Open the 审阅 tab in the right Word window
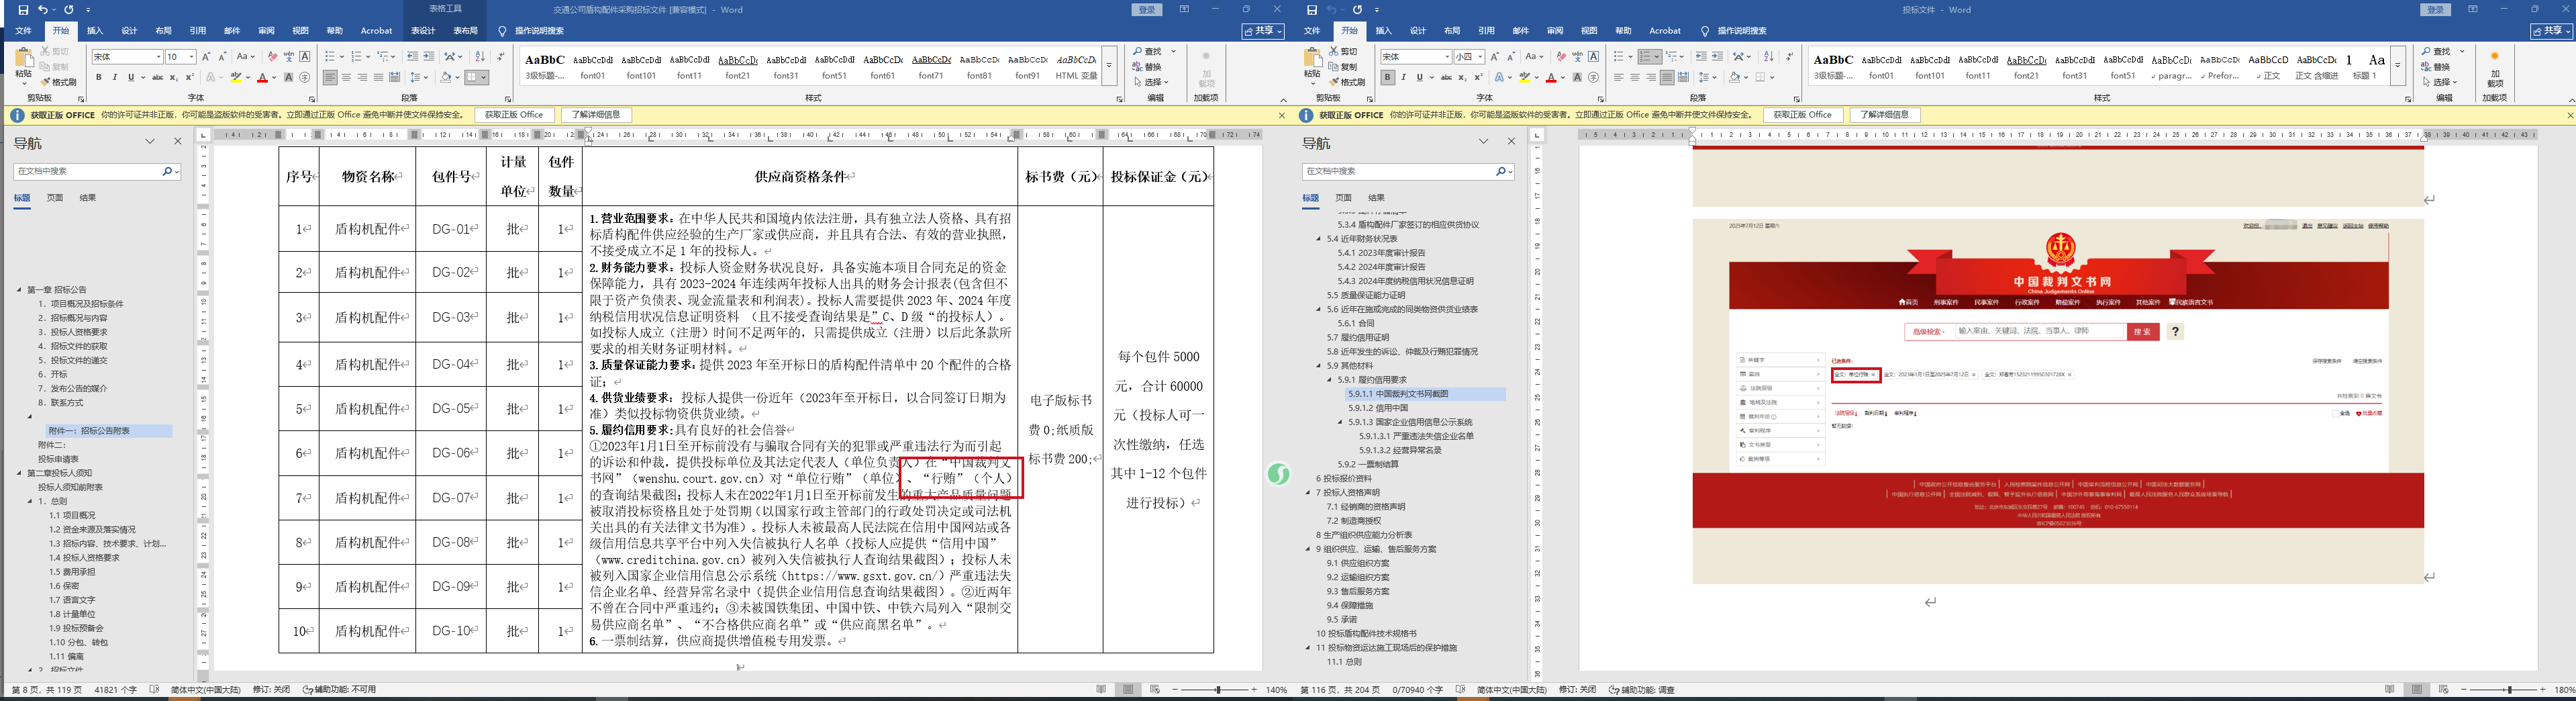Image resolution: width=2576 pixels, height=701 pixels. pyautogui.click(x=1554, y=31)
